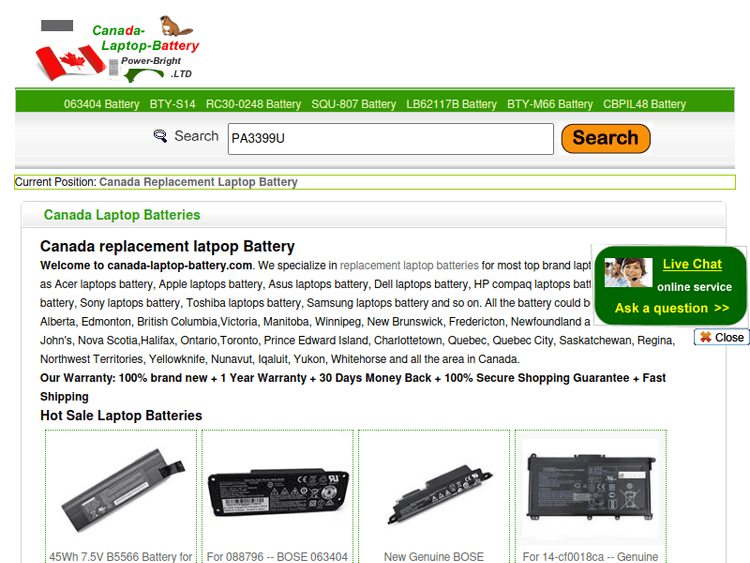Open the BTY-M66 Battery menu link
This screenshot has height=563, width=750.
pos(550,104)
